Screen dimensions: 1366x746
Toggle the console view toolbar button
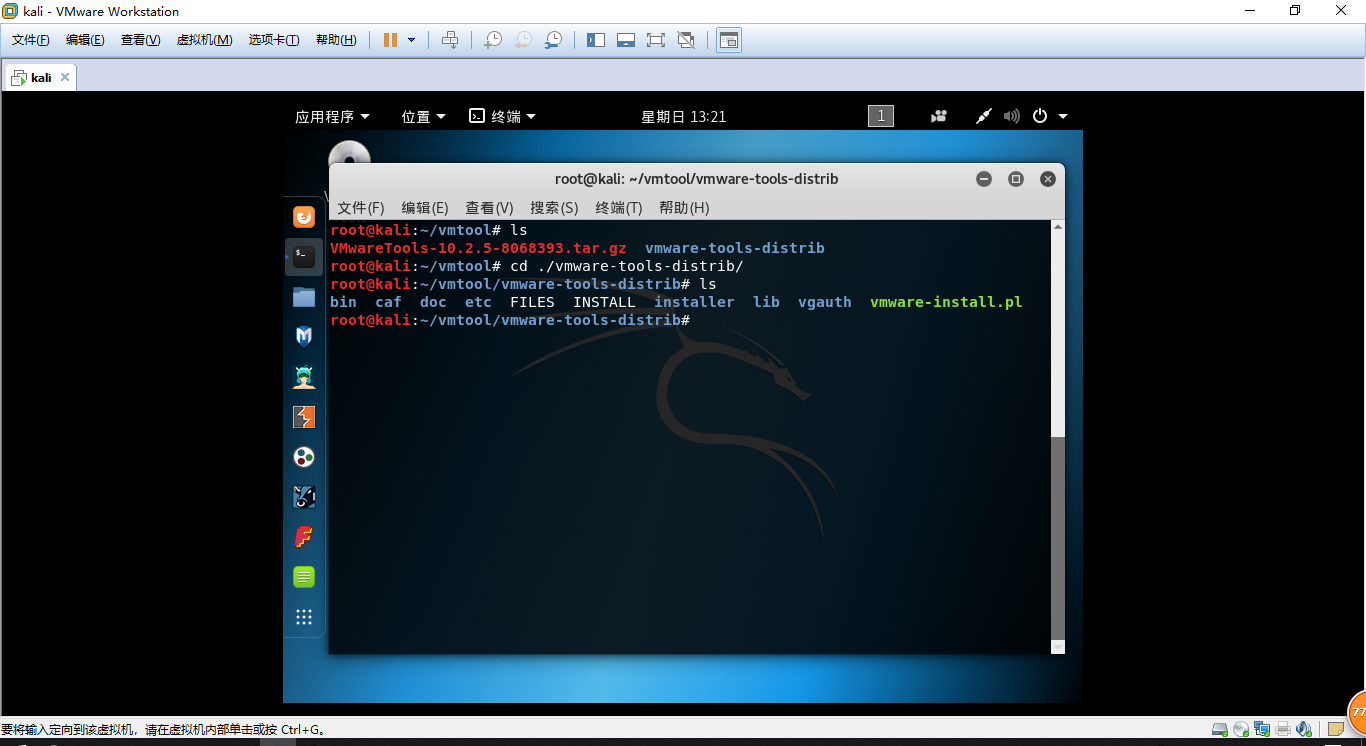tap(729, 40)
